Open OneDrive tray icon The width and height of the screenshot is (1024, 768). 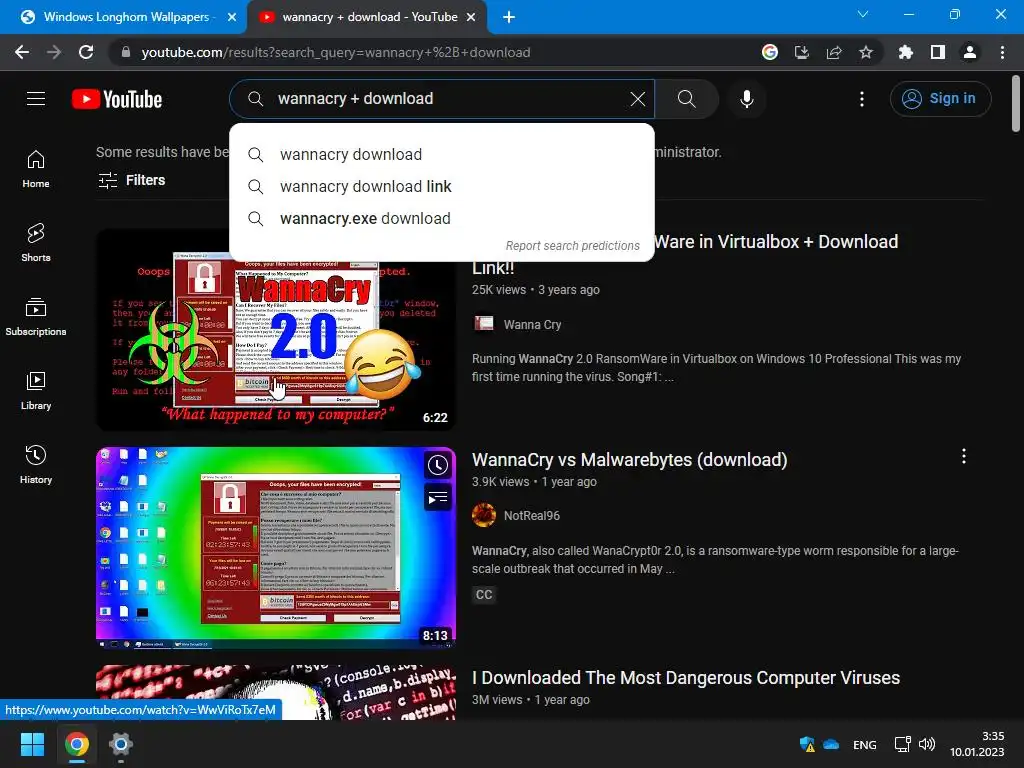[x=831, y=744]
